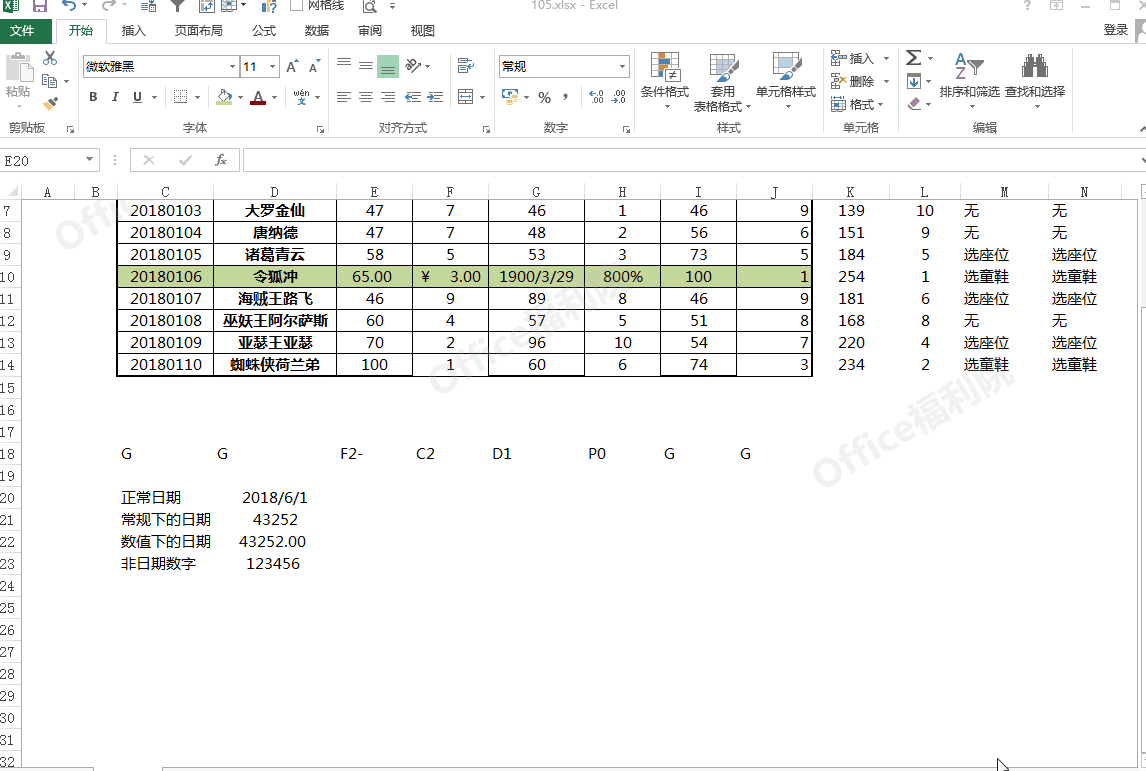Undo the last action

pyautogui.click(x=69, y=6)
